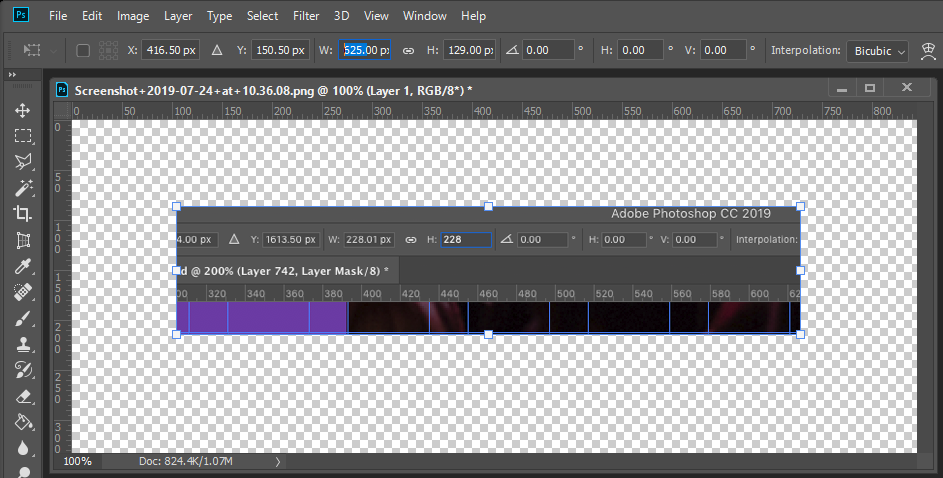Image resolution: width=943 pixels, height=478 pixels.
Task: Select the Polygonal Lasso tool
Action: pyautogui.click(x=23, y=161)
